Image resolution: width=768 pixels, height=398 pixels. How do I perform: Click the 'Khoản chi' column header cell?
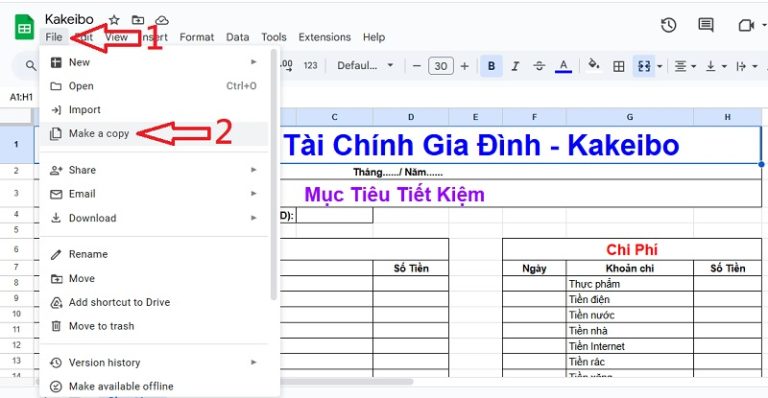(x=629, y=268)
